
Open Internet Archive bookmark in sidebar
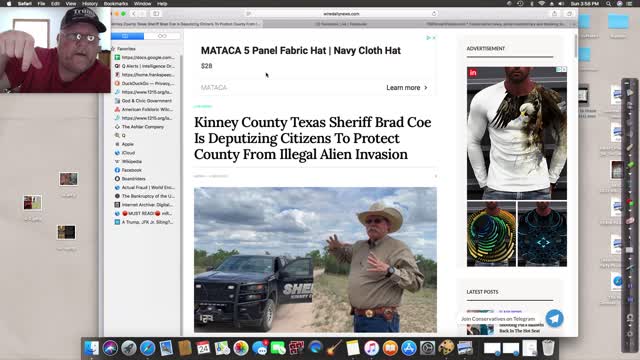coord(144,205)
